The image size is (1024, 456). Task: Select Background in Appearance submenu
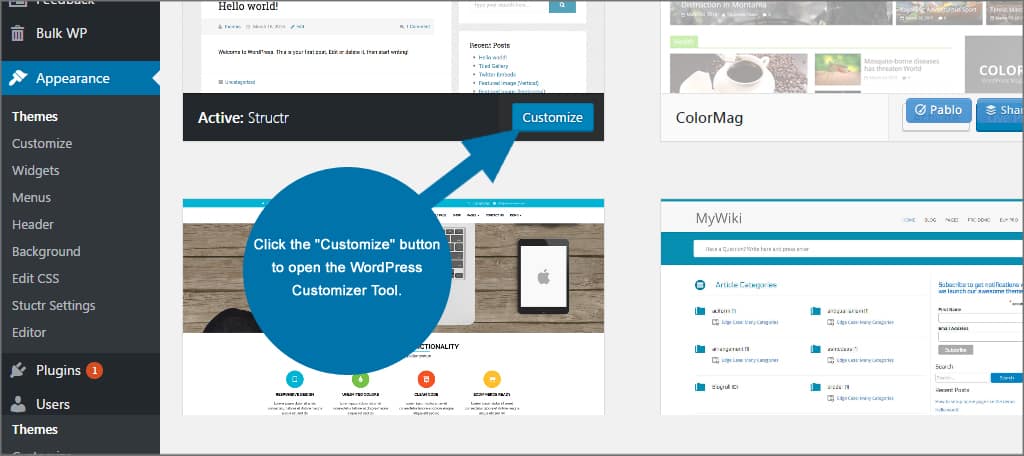coord(46,252)
